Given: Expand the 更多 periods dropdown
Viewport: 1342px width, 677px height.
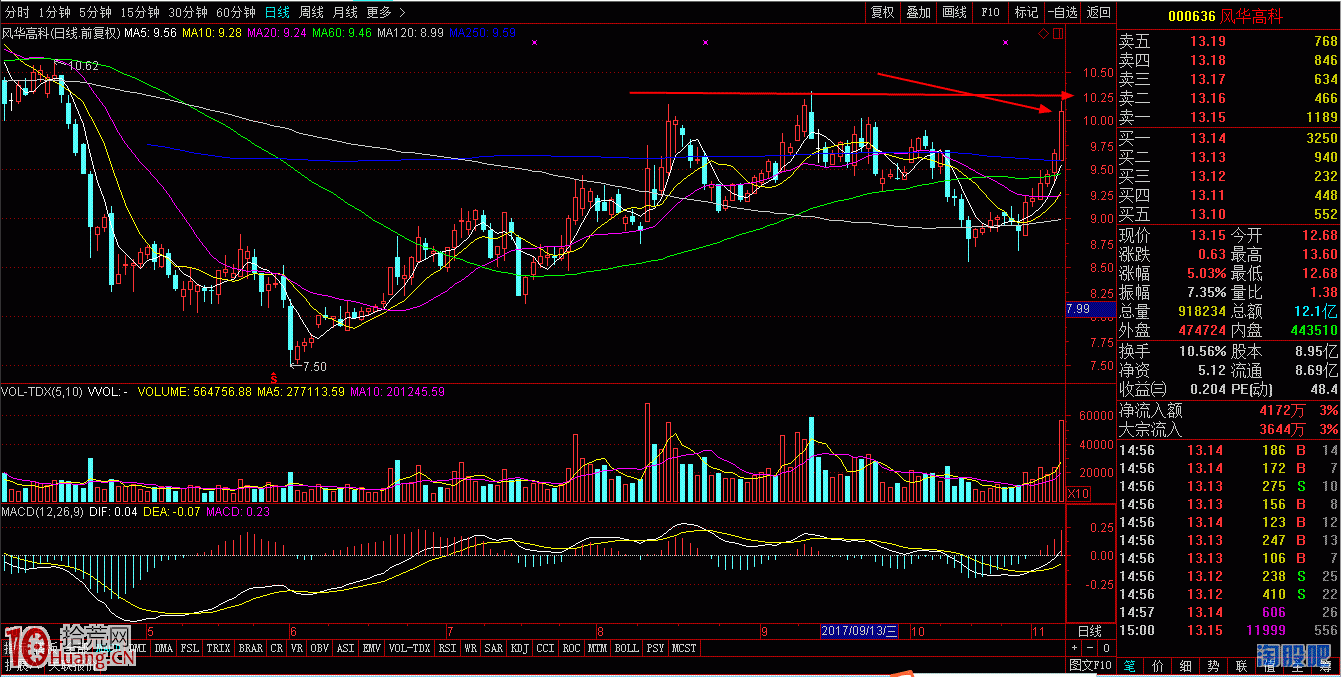Looking at the screenshot, I should pos(386,12).
